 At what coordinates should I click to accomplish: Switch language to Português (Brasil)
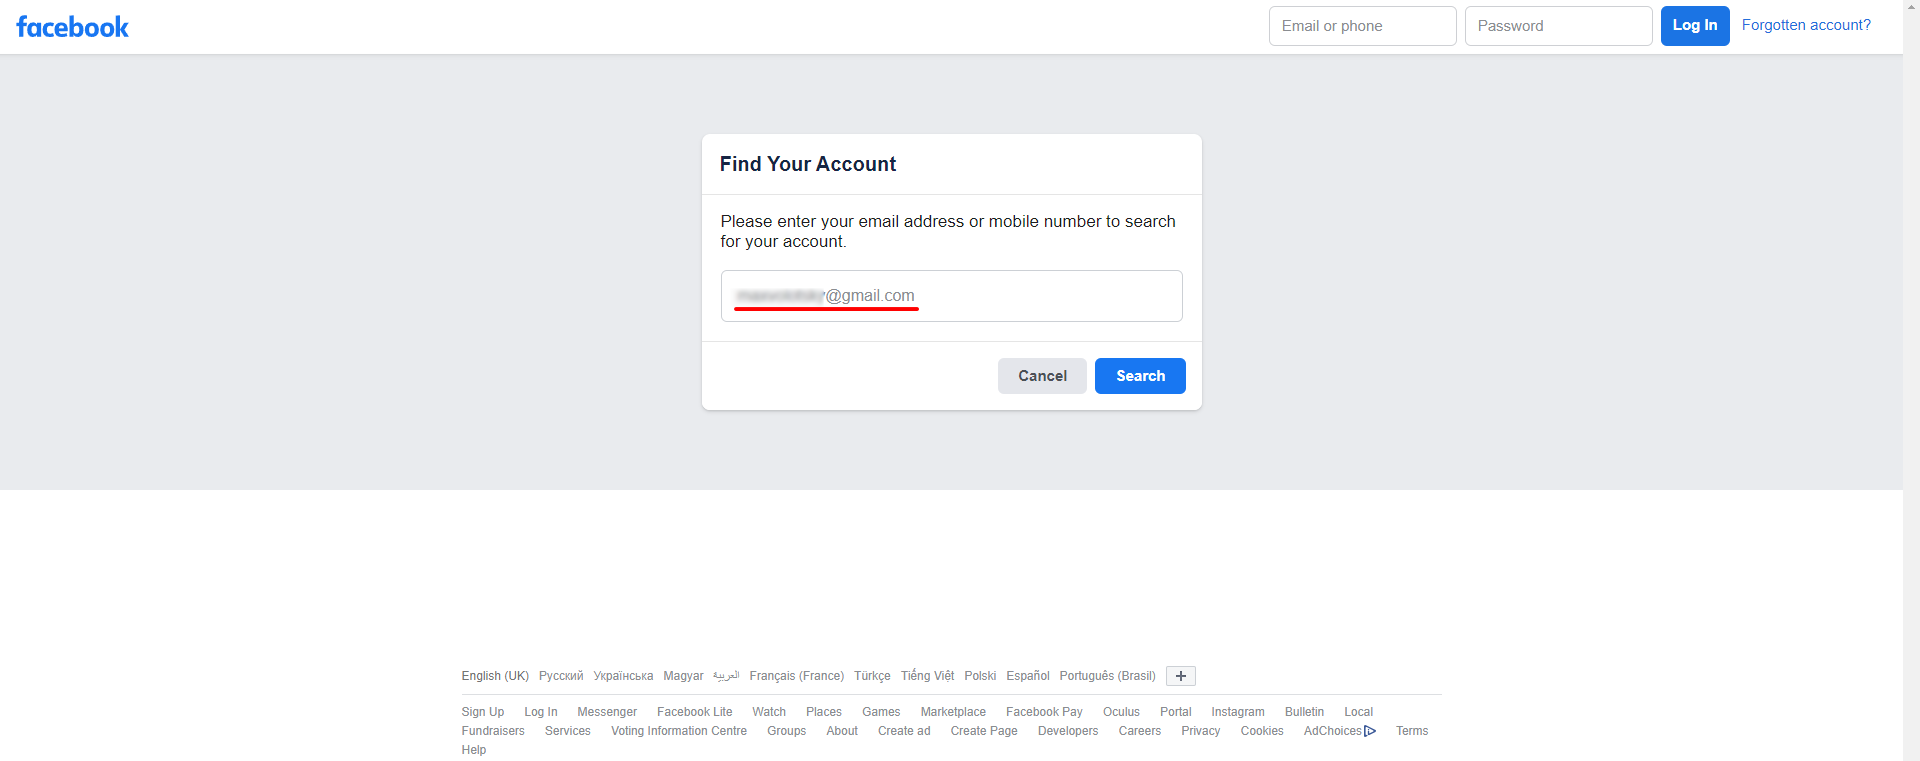(1107, 676)
